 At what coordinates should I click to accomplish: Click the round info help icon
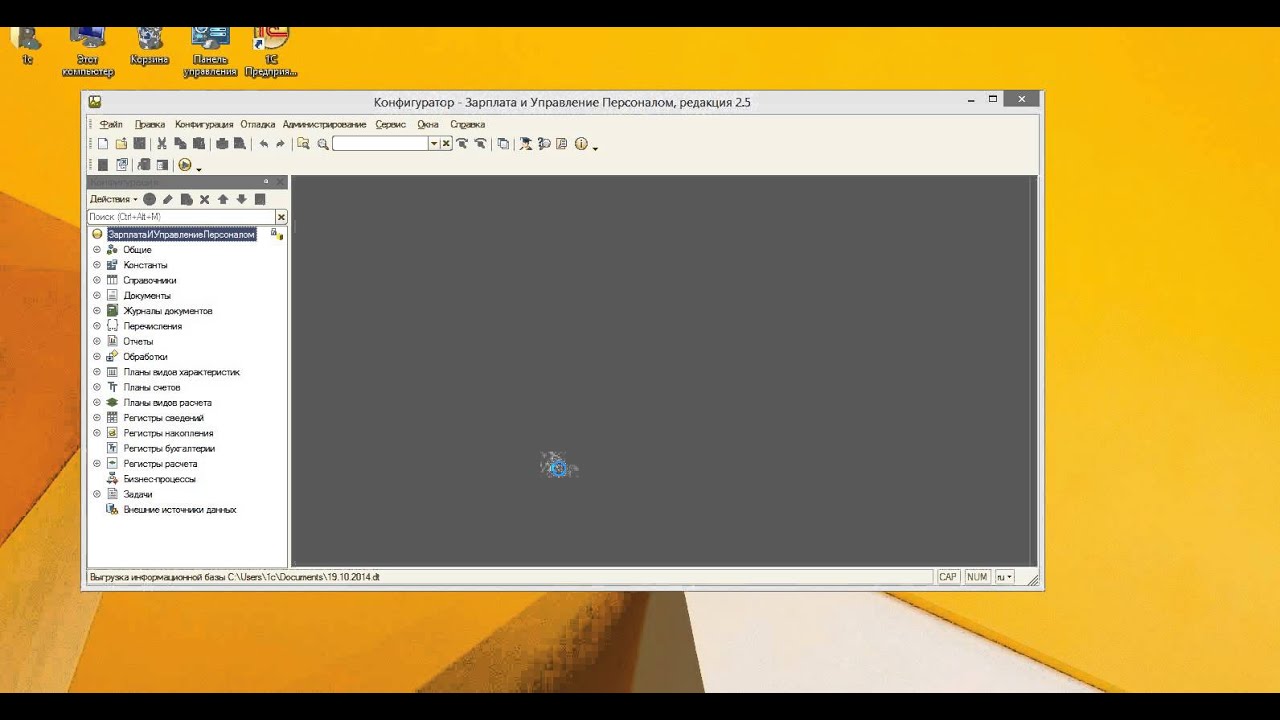click(582, 144)
